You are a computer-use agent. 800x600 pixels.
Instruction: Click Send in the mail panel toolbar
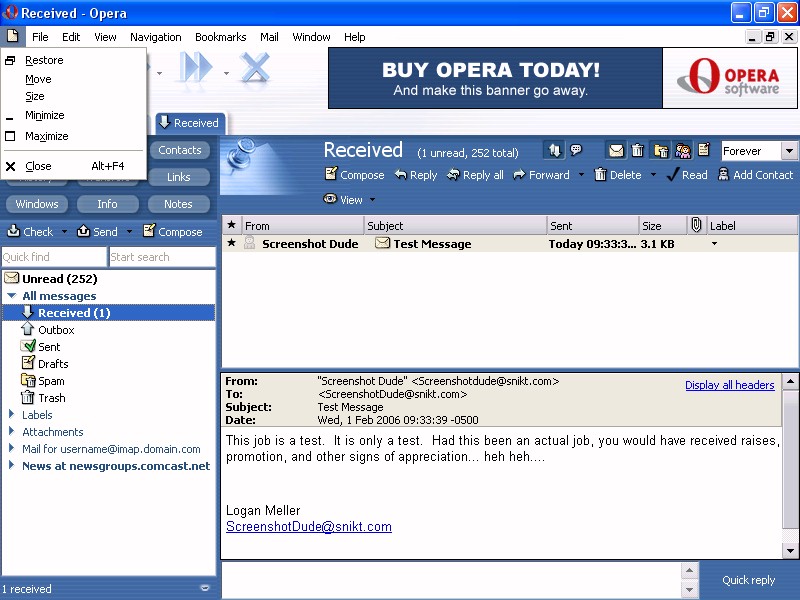coord(97,232)
